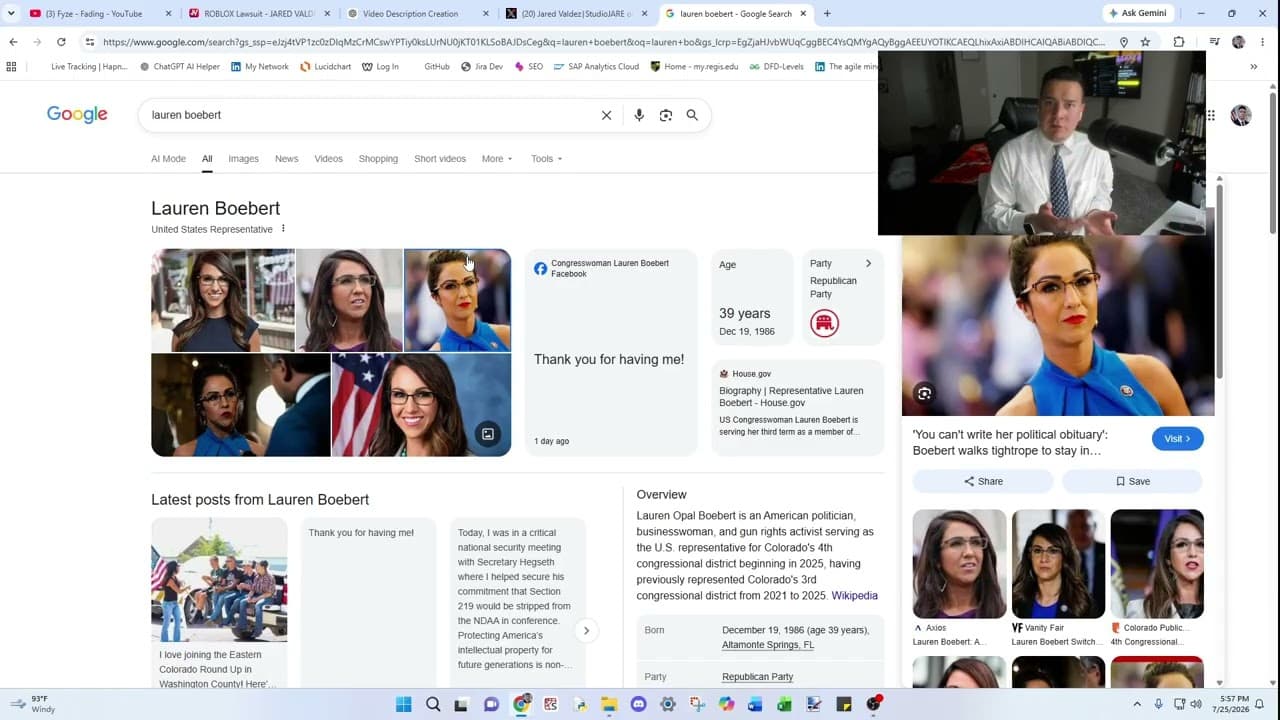Open a new browser tab
Image resolution: width=1280 pixels, height=720 pixels.
827,14
